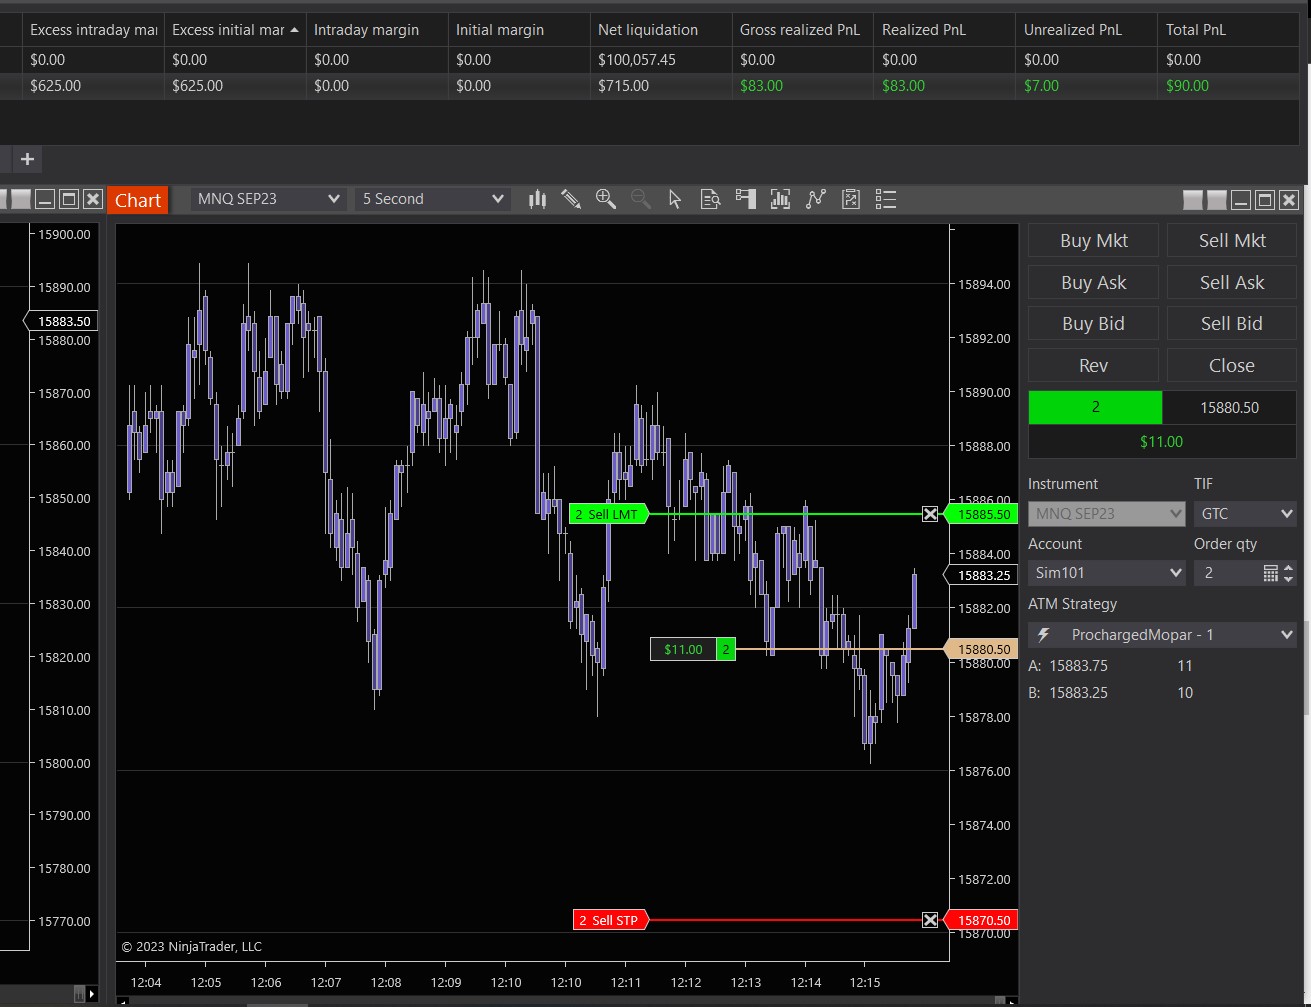Image resolution: width=1311 pixels, height=1007 pixels.
Task: Select the ProchargedMopar ATM Strategy dropdown
Action: 1162,635
